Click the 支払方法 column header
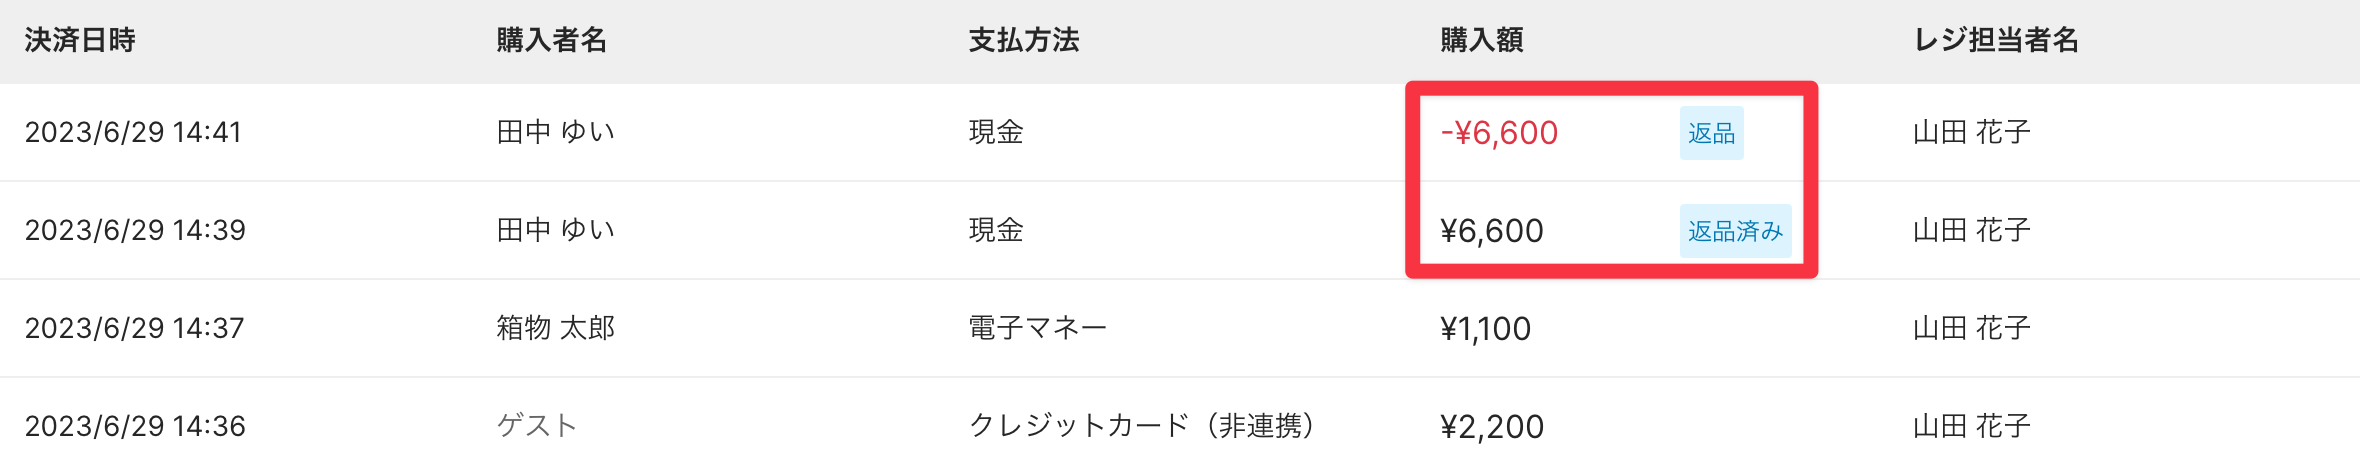This screenshot has height=470, width=2360. [x=1024, y=40]
